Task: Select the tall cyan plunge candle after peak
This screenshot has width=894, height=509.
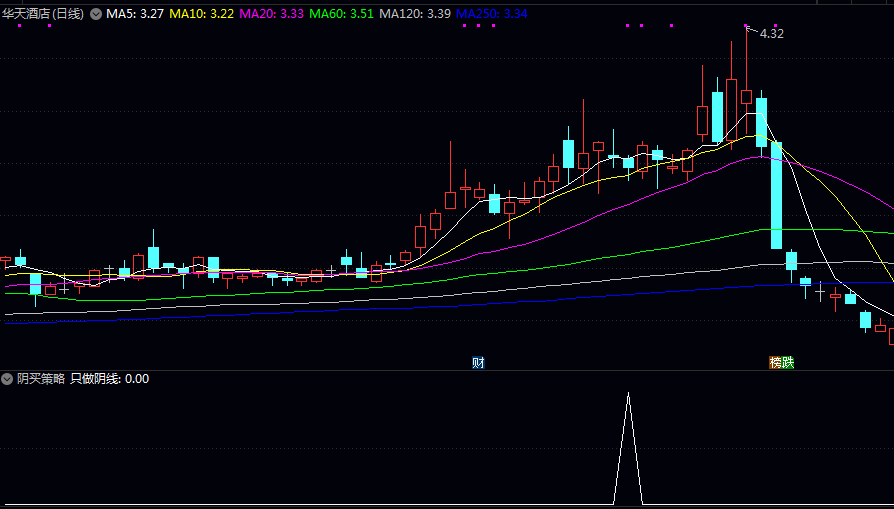Action: pyautogui.click(x=776, y=195)
